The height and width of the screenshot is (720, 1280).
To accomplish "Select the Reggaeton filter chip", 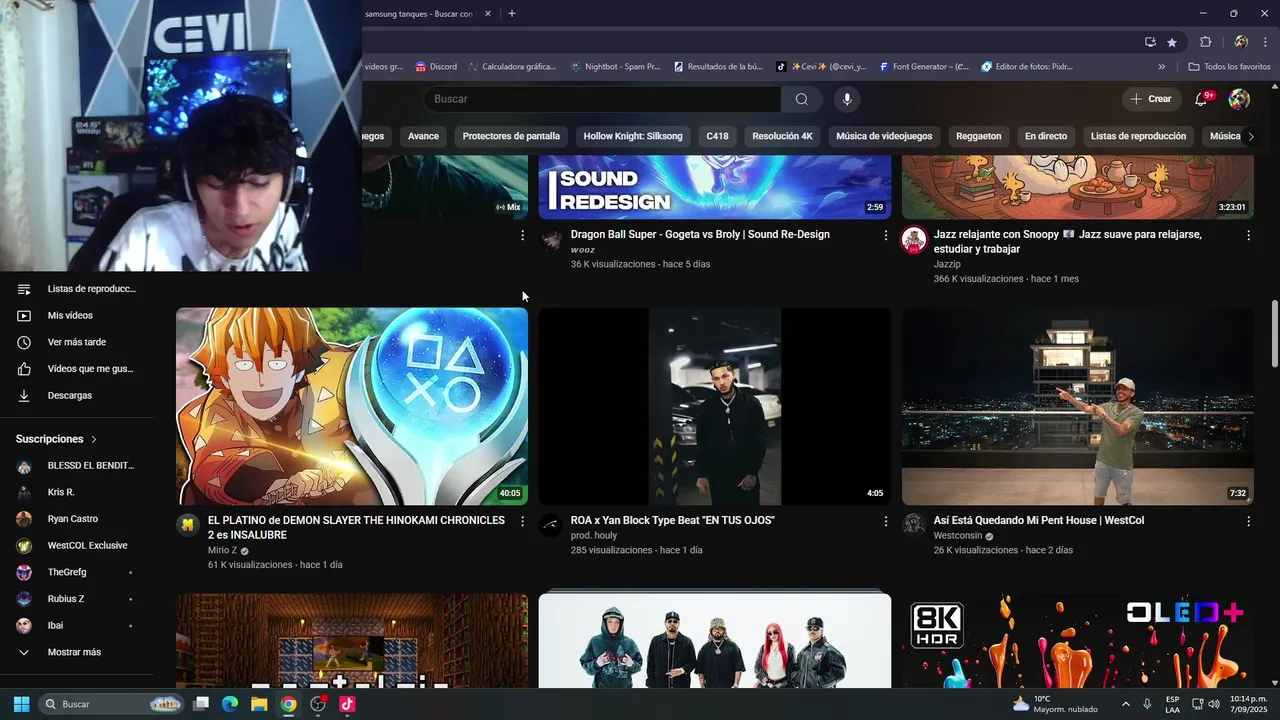I will [x=978, y=136].
